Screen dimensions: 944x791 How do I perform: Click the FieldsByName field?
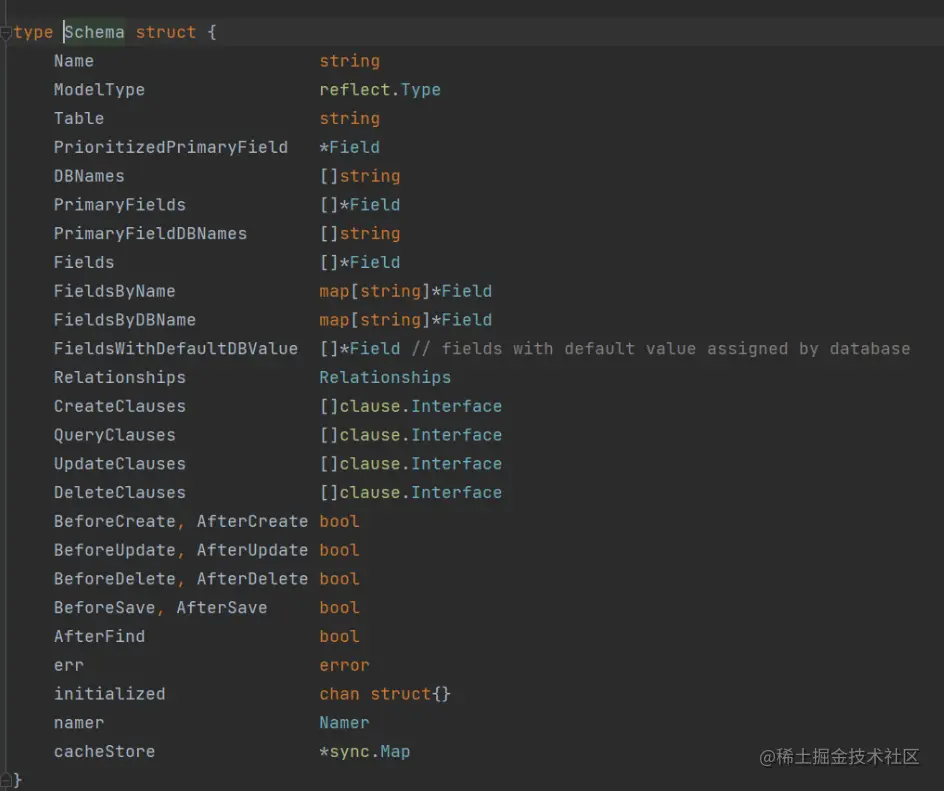click(x=114, y=291)
